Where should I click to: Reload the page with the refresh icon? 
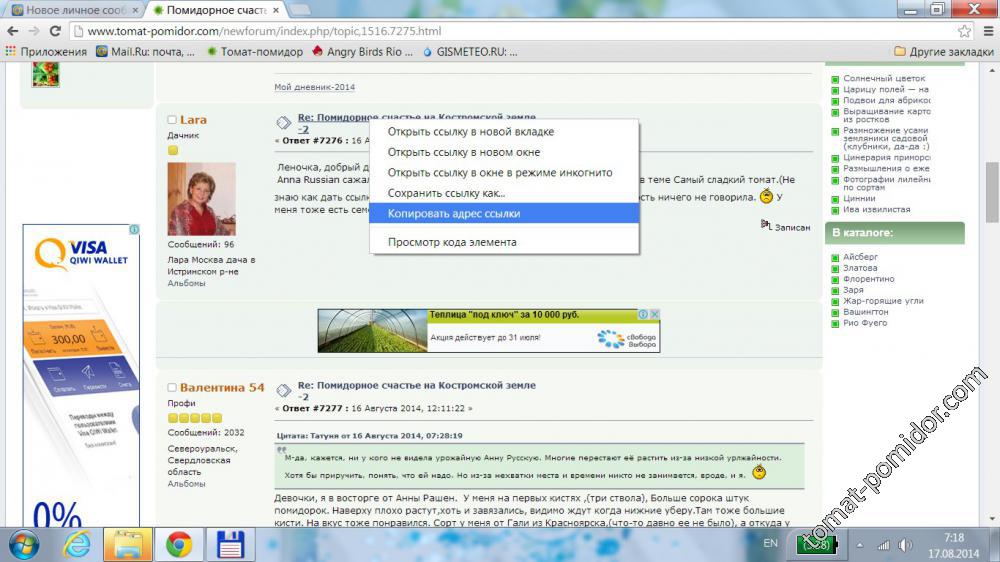point(55,31)
